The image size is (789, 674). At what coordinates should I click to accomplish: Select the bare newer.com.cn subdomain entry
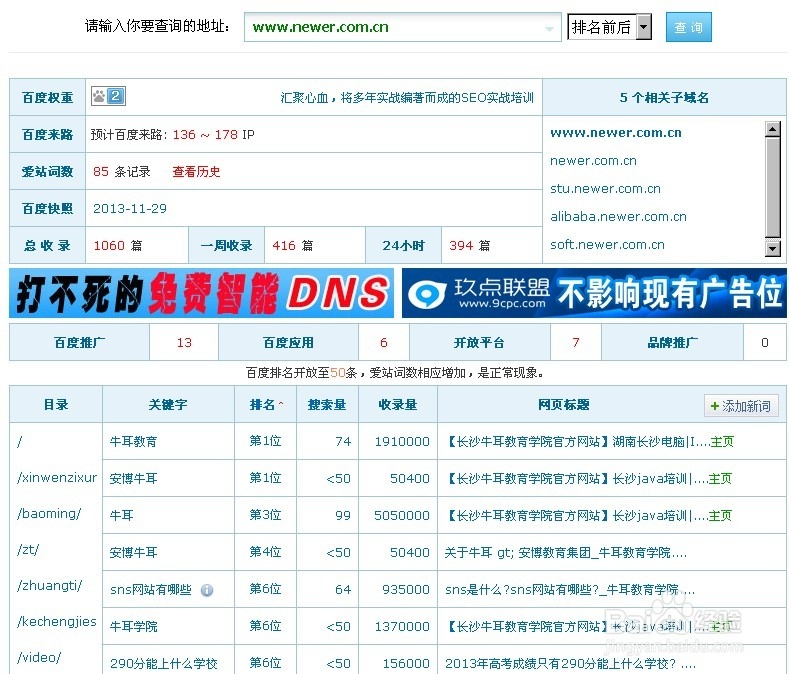[x=593, y=161]
